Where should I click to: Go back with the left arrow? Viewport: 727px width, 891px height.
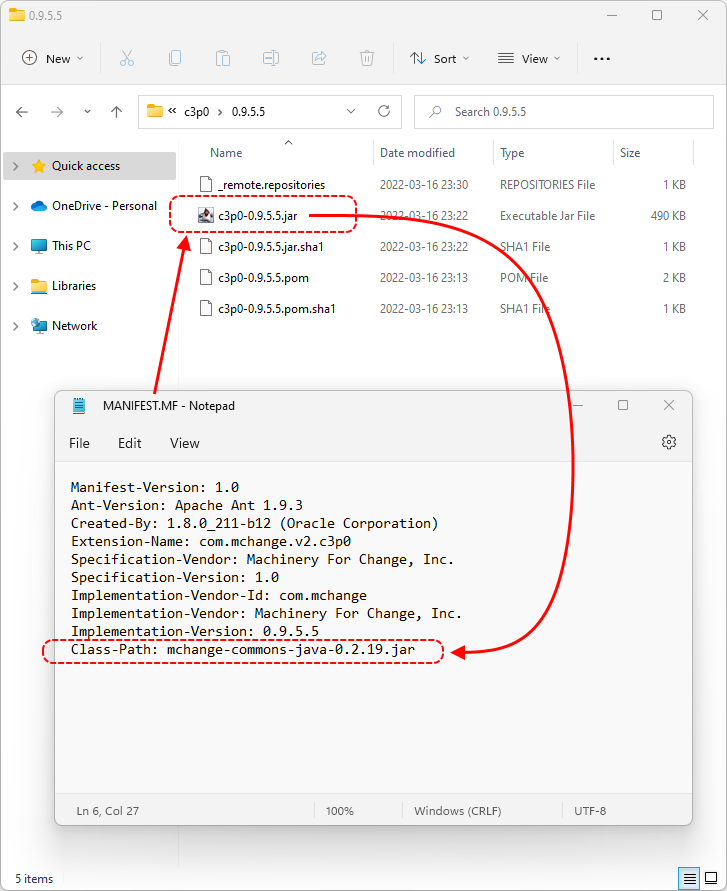[x=22, y=112]
